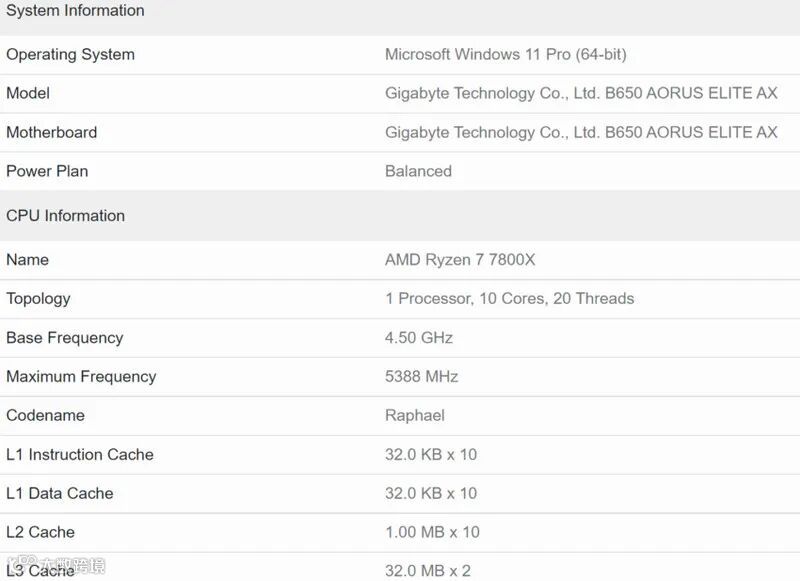
Task: Select the Model row's B650 AORUS ELITE AX text
Action: point(691,93)
